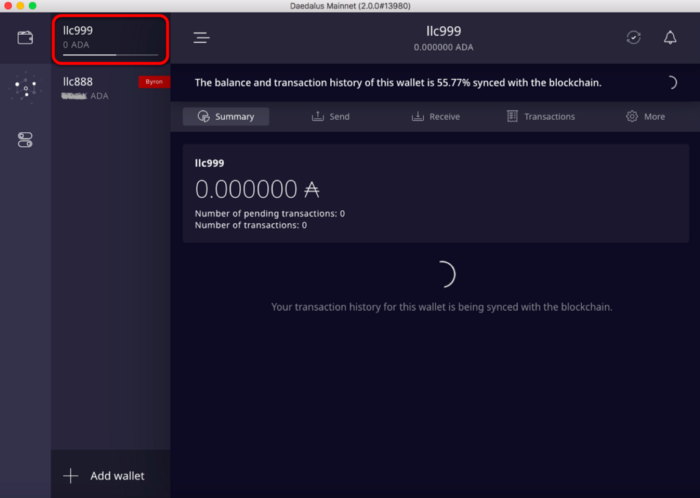This screenshot has width=700, height=498.
Task: Open the Receive tab
Action: coord(435,116)
